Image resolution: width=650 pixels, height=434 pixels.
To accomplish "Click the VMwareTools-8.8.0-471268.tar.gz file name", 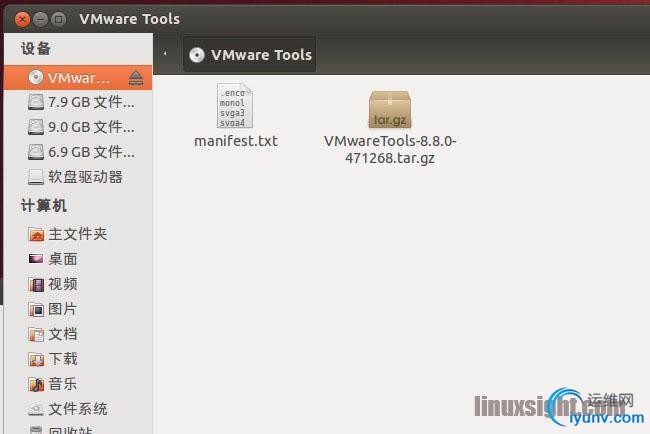I will tap(390, 149).
